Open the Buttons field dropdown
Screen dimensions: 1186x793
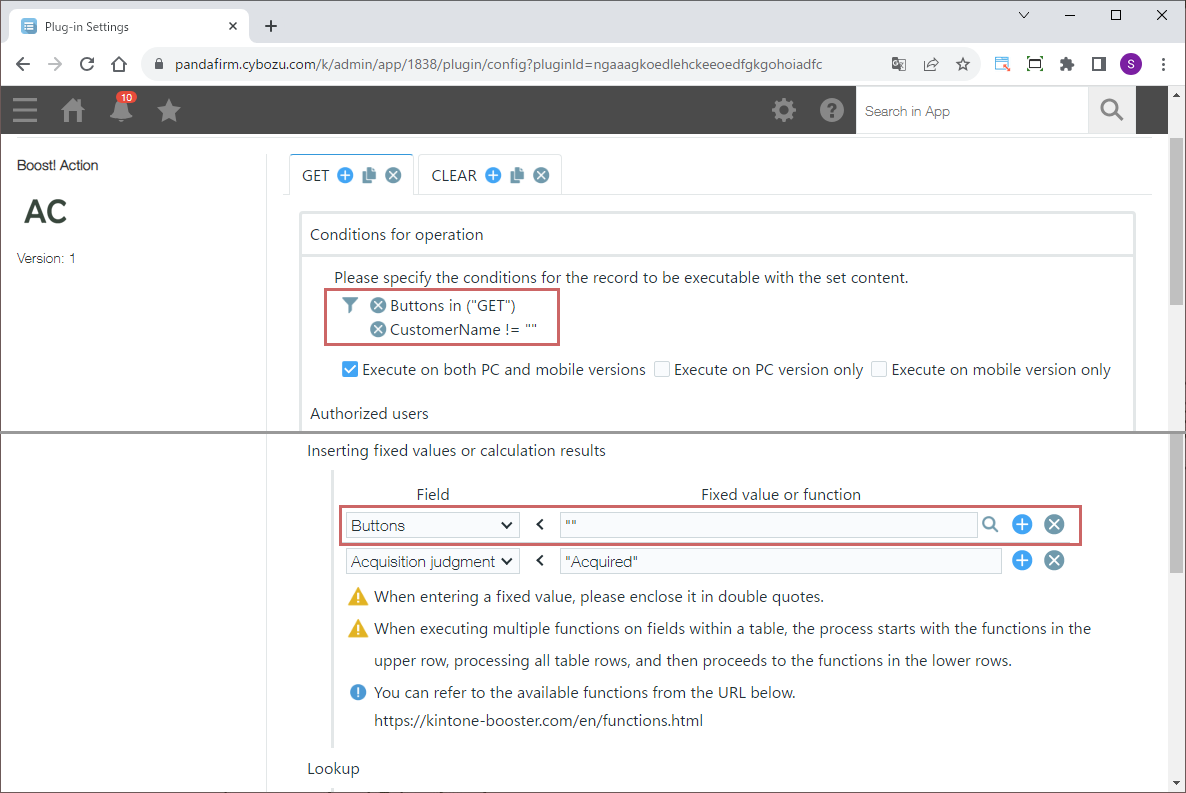[x=432, y=525]
